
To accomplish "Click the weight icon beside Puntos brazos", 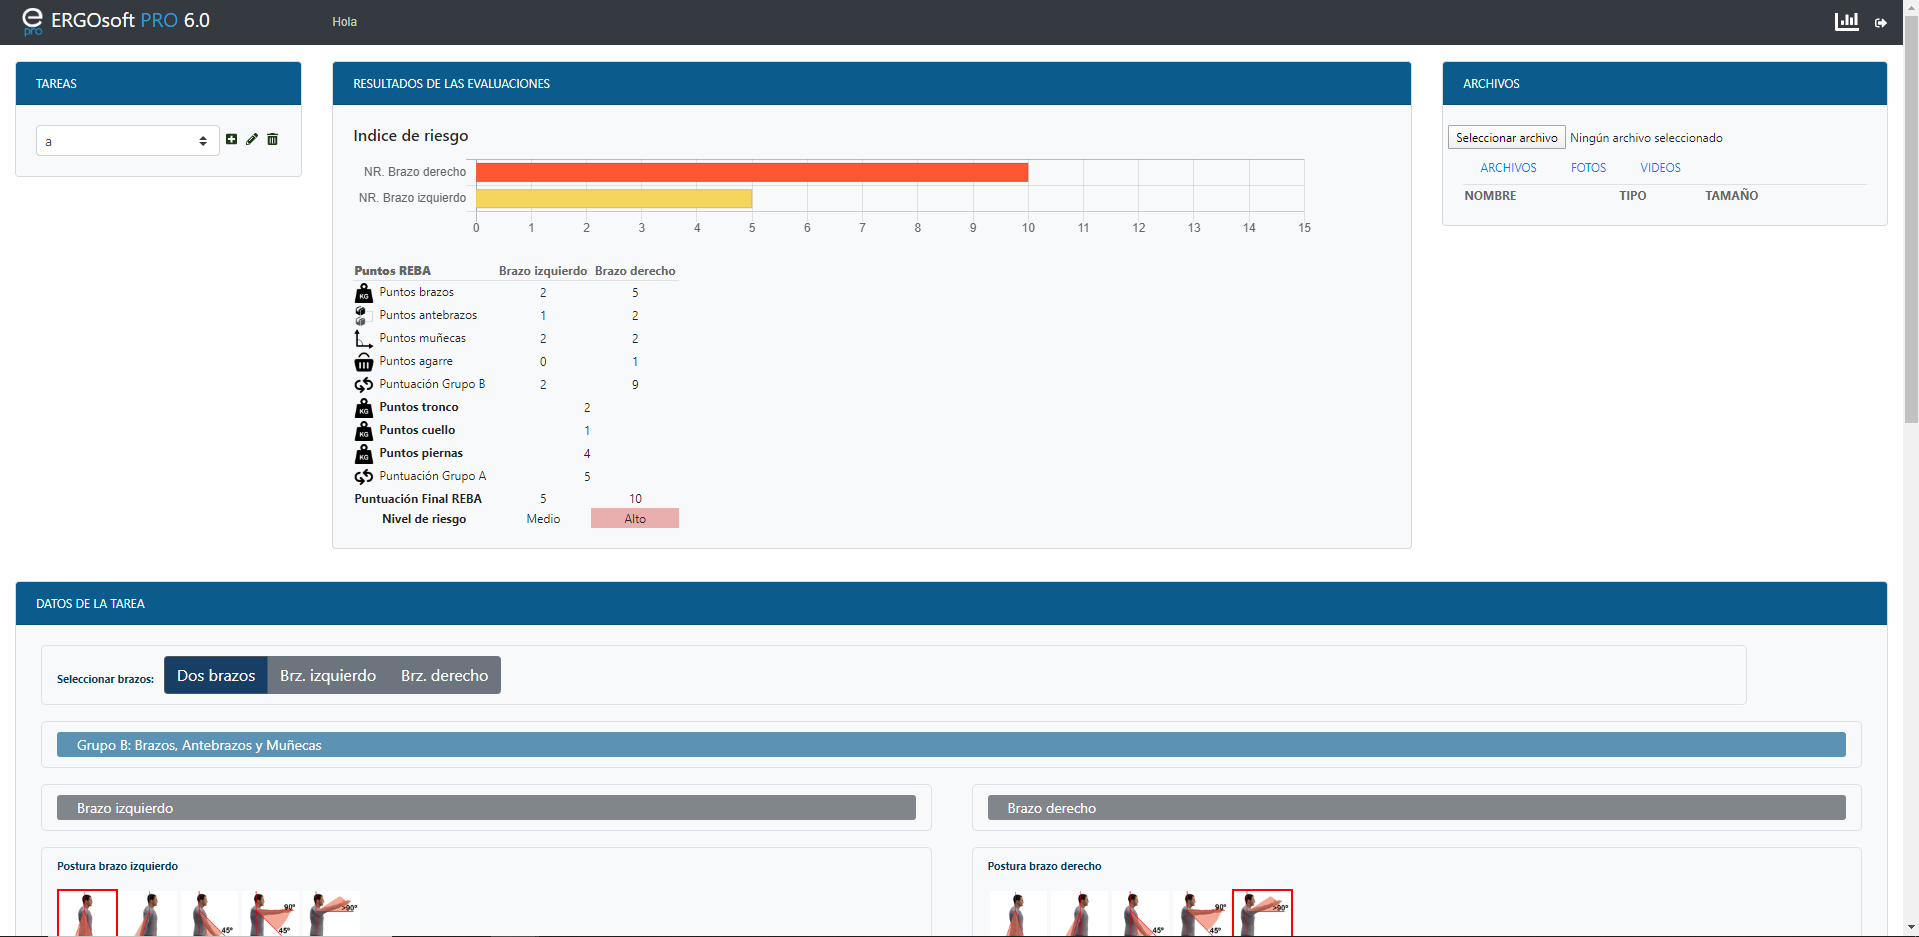I will [364, 293].
